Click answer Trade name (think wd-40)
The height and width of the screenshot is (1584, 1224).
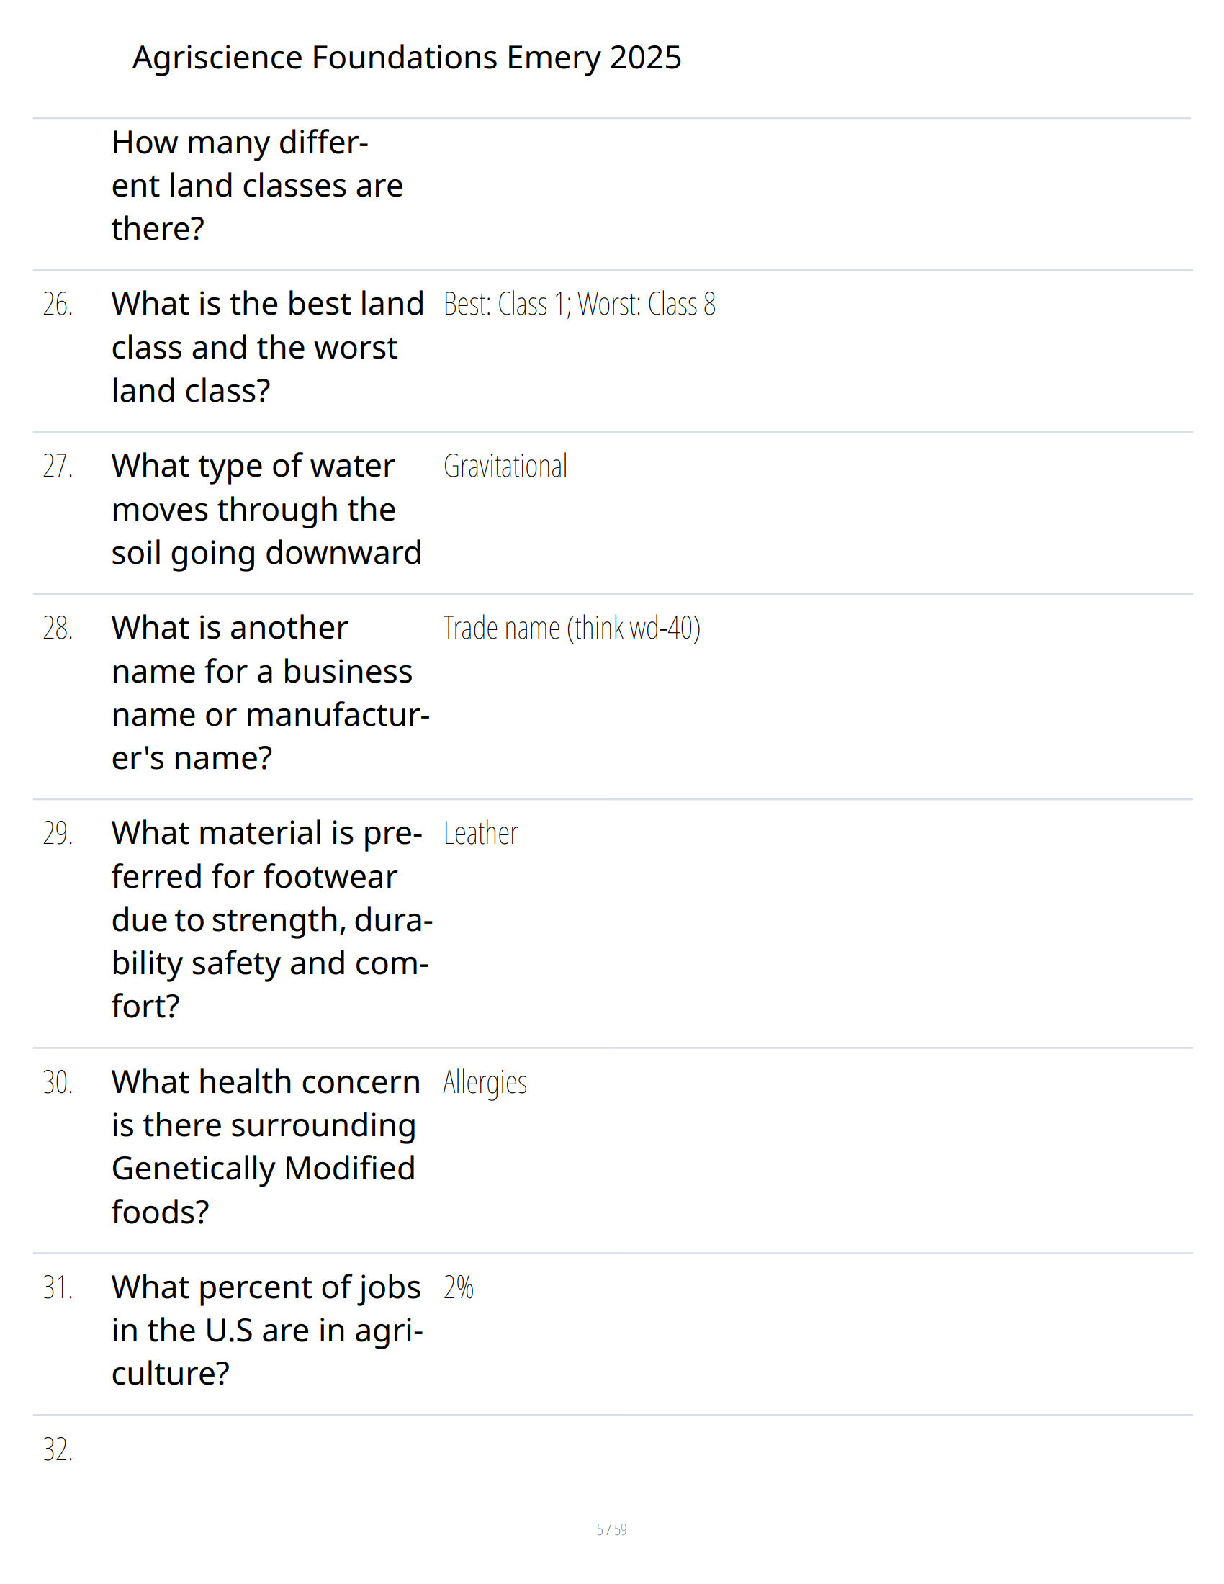[572, 628]
